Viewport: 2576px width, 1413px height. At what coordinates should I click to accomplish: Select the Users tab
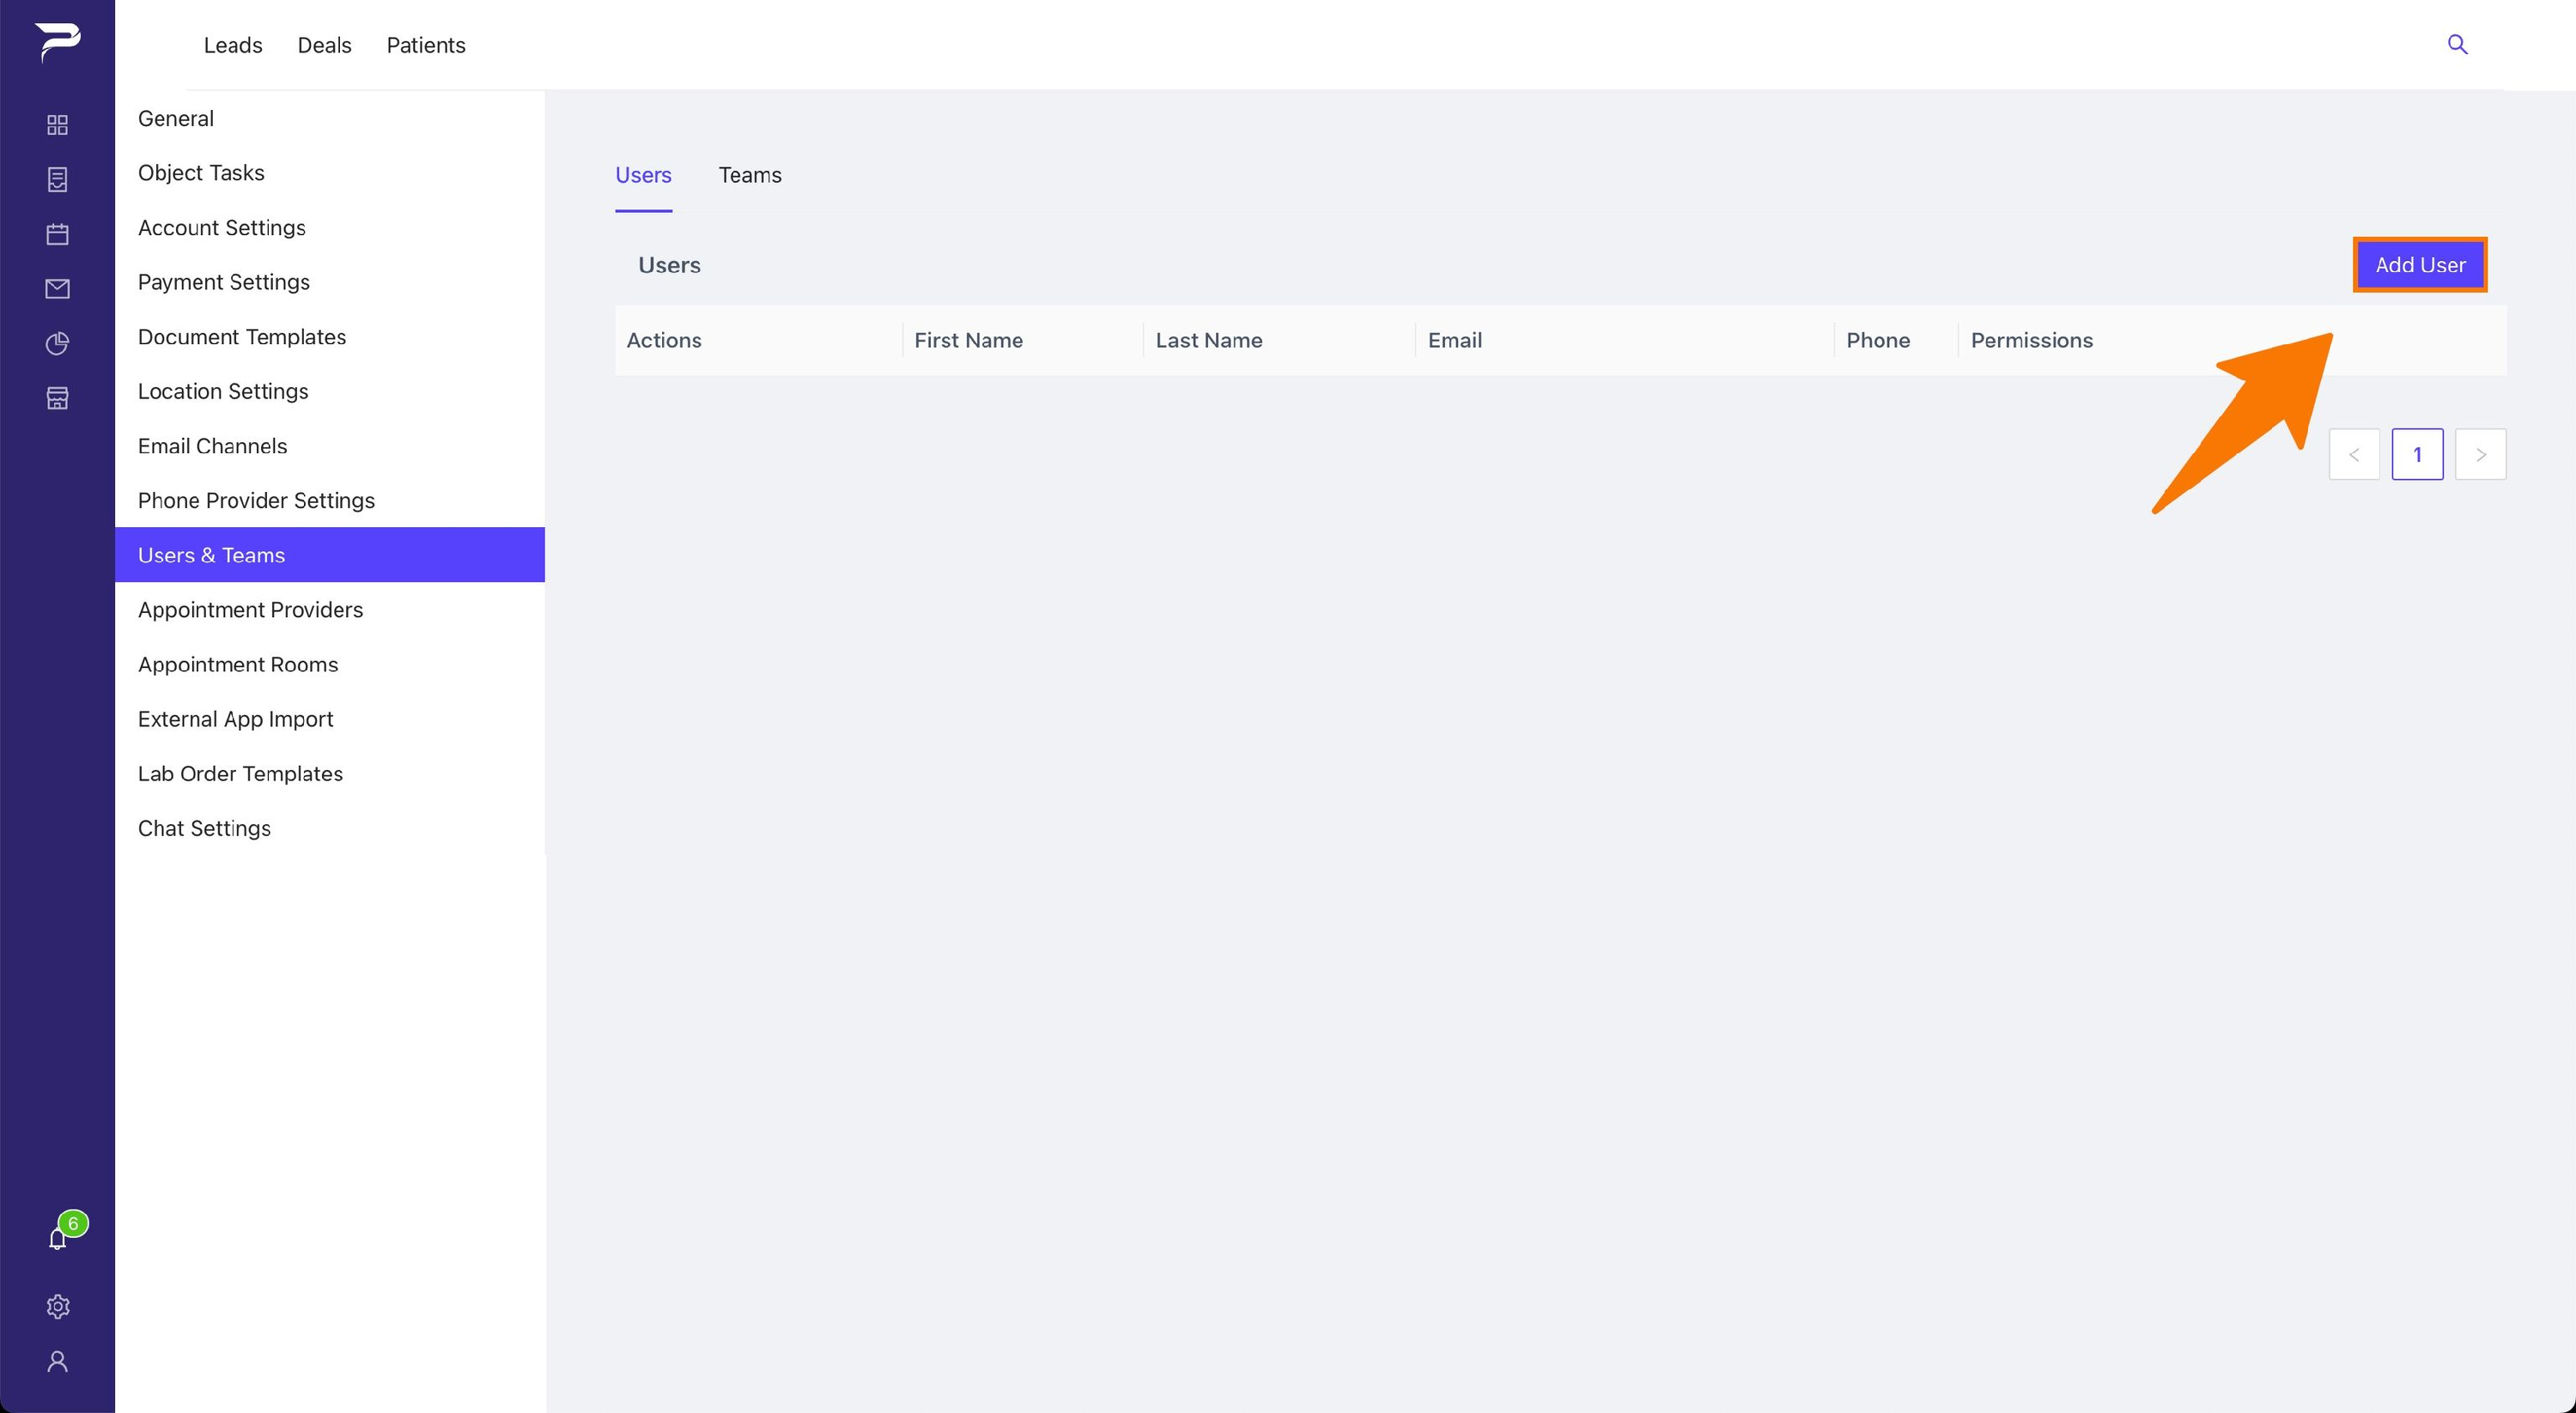[643, 175]
